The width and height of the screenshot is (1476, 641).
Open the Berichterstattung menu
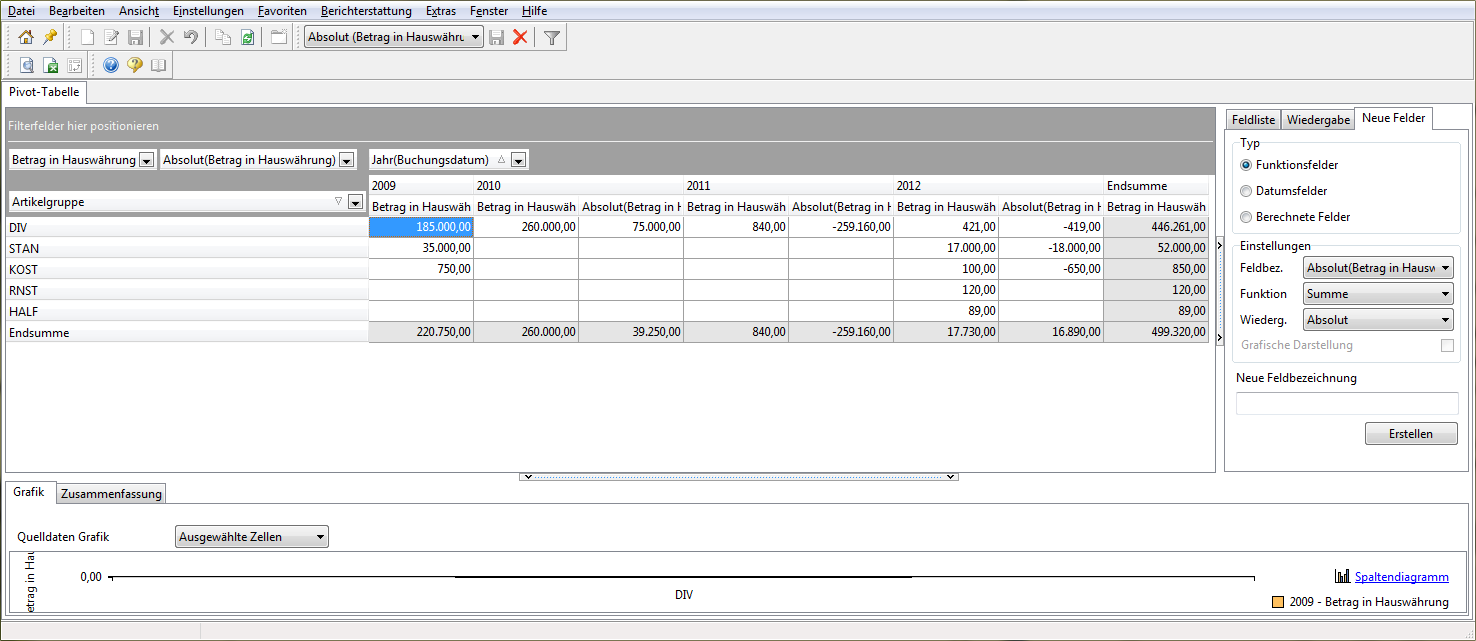[x=366, y=11]
